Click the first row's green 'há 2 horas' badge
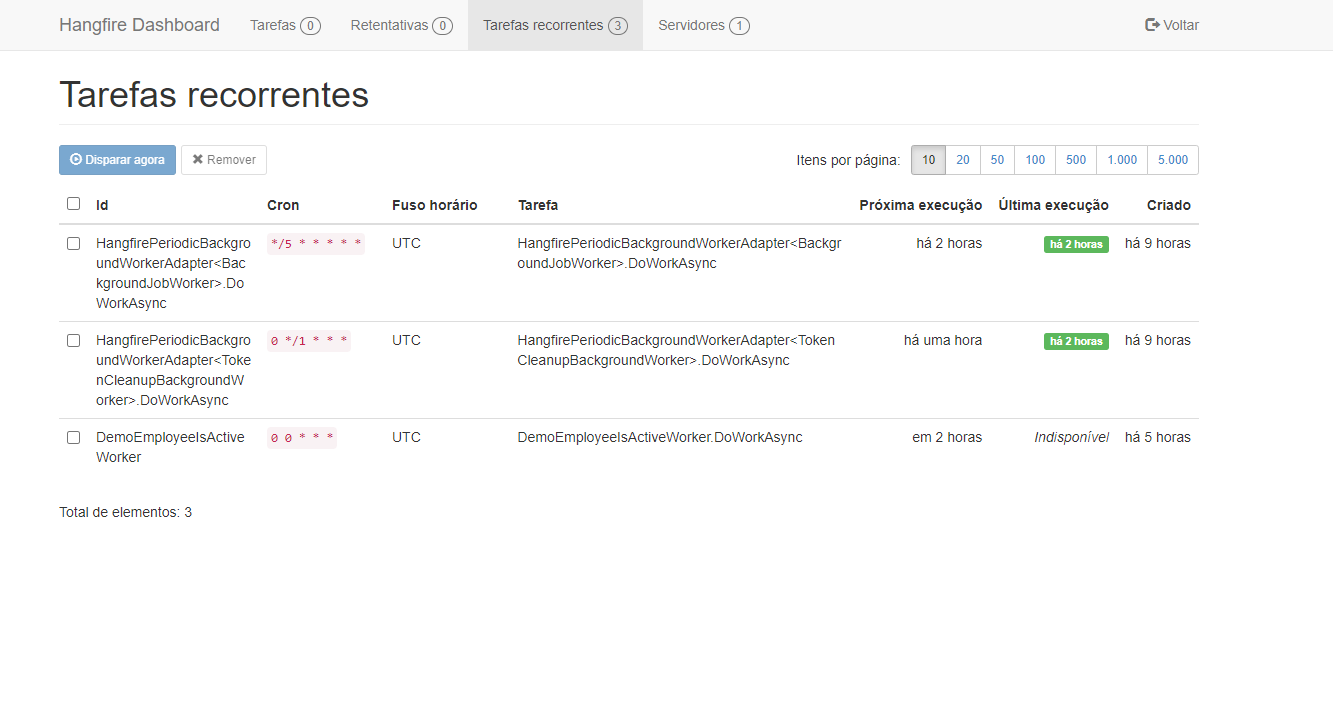 click(x=1076, y=244)
